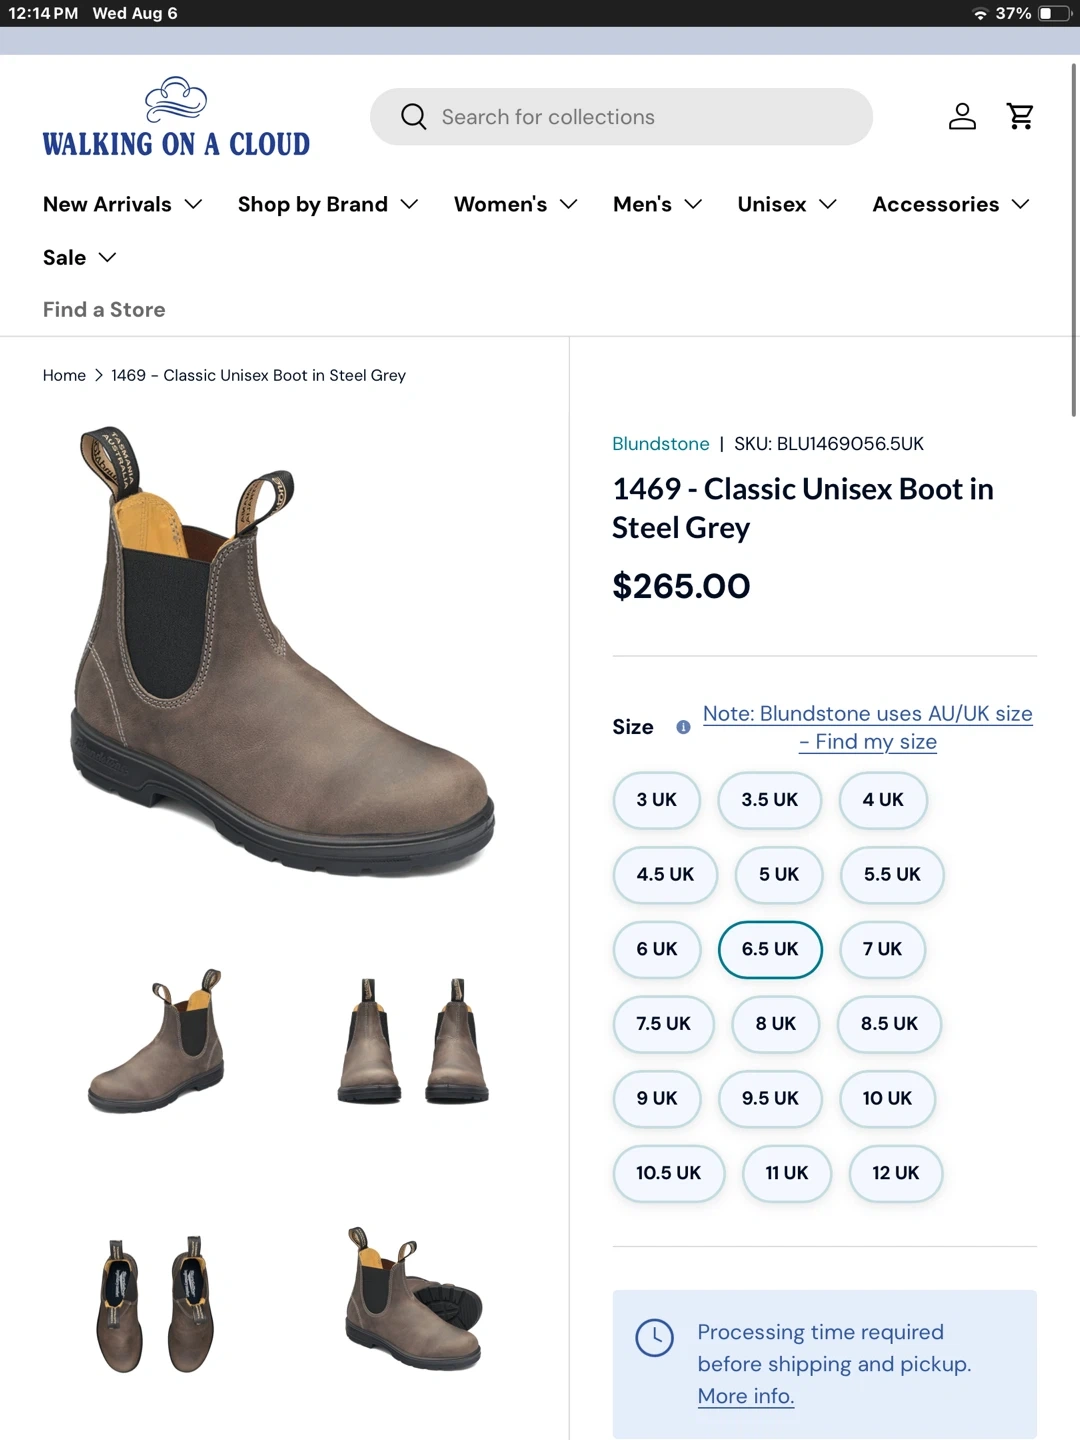
Task: Choose the 7 UK size option
Action: pyautogui.click(x=882, y=949)
